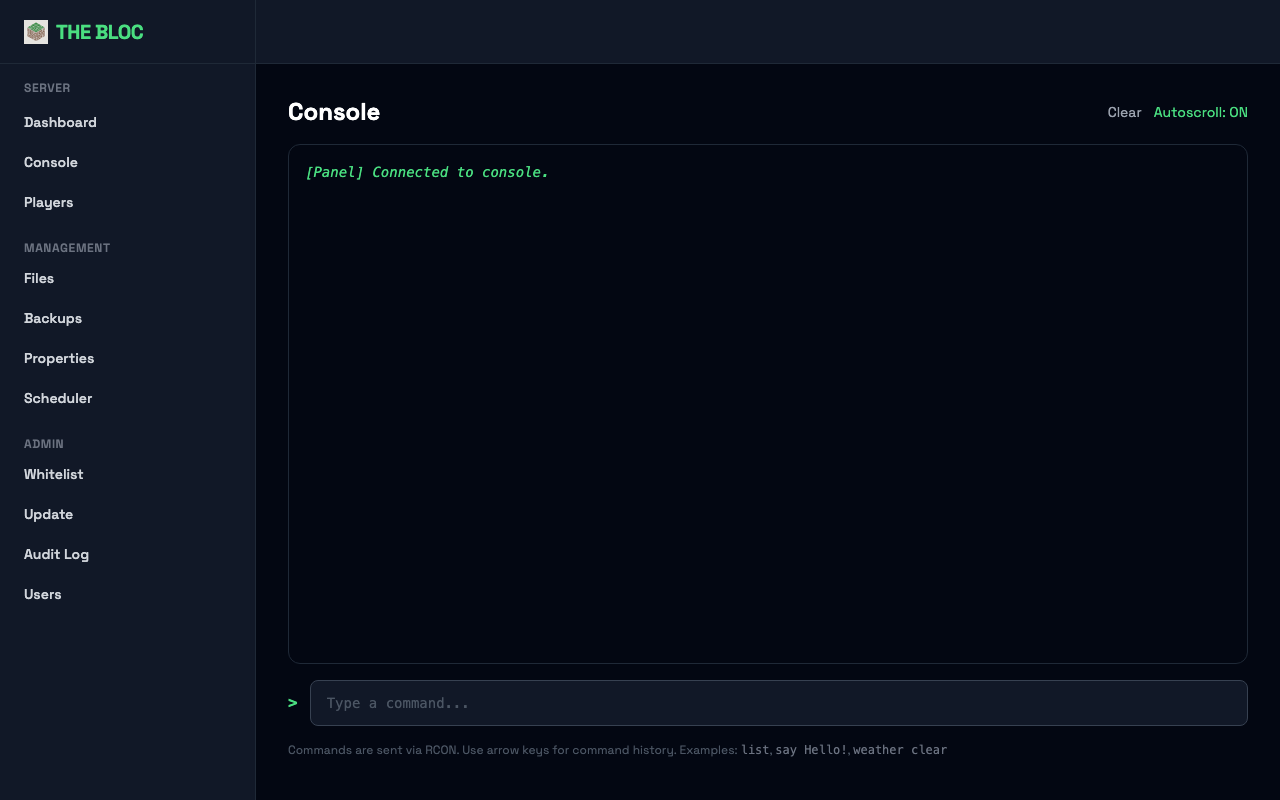Click the 'say Hello!' example command
This screenshot has height=800, width=1280.
coord(811,750)
